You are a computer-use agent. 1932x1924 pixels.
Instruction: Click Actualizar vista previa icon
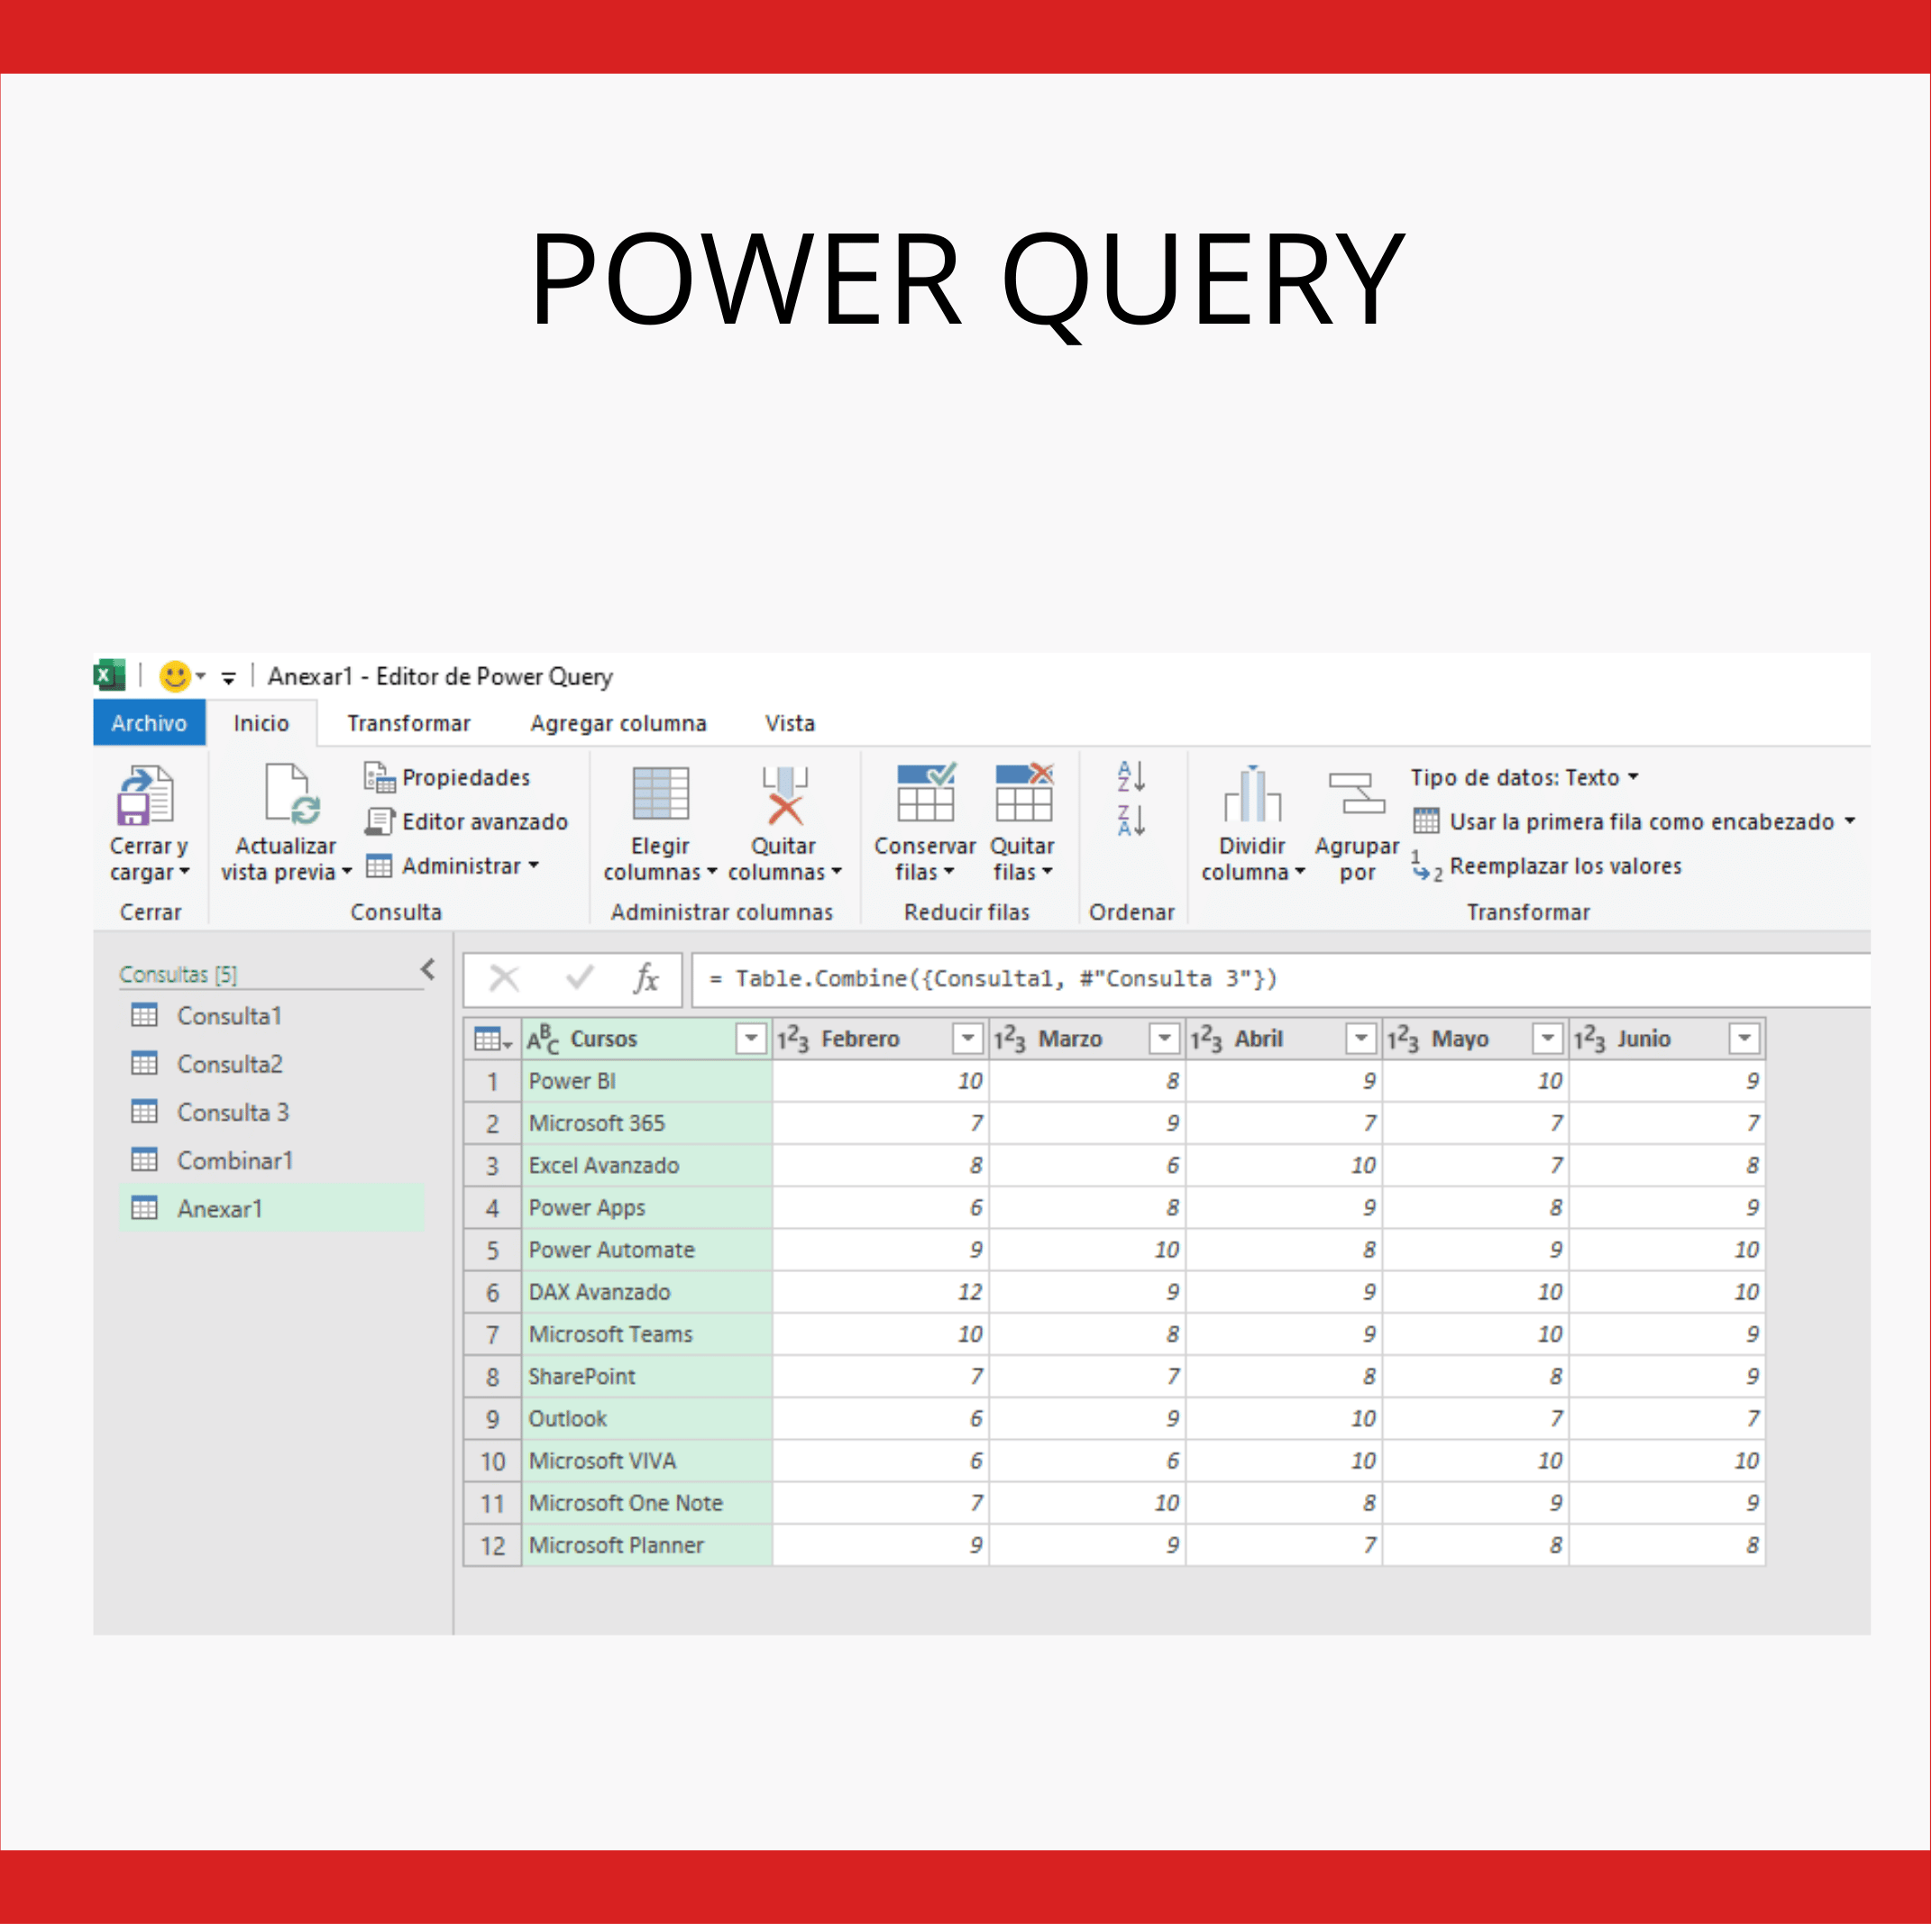[x=292, y=794]
